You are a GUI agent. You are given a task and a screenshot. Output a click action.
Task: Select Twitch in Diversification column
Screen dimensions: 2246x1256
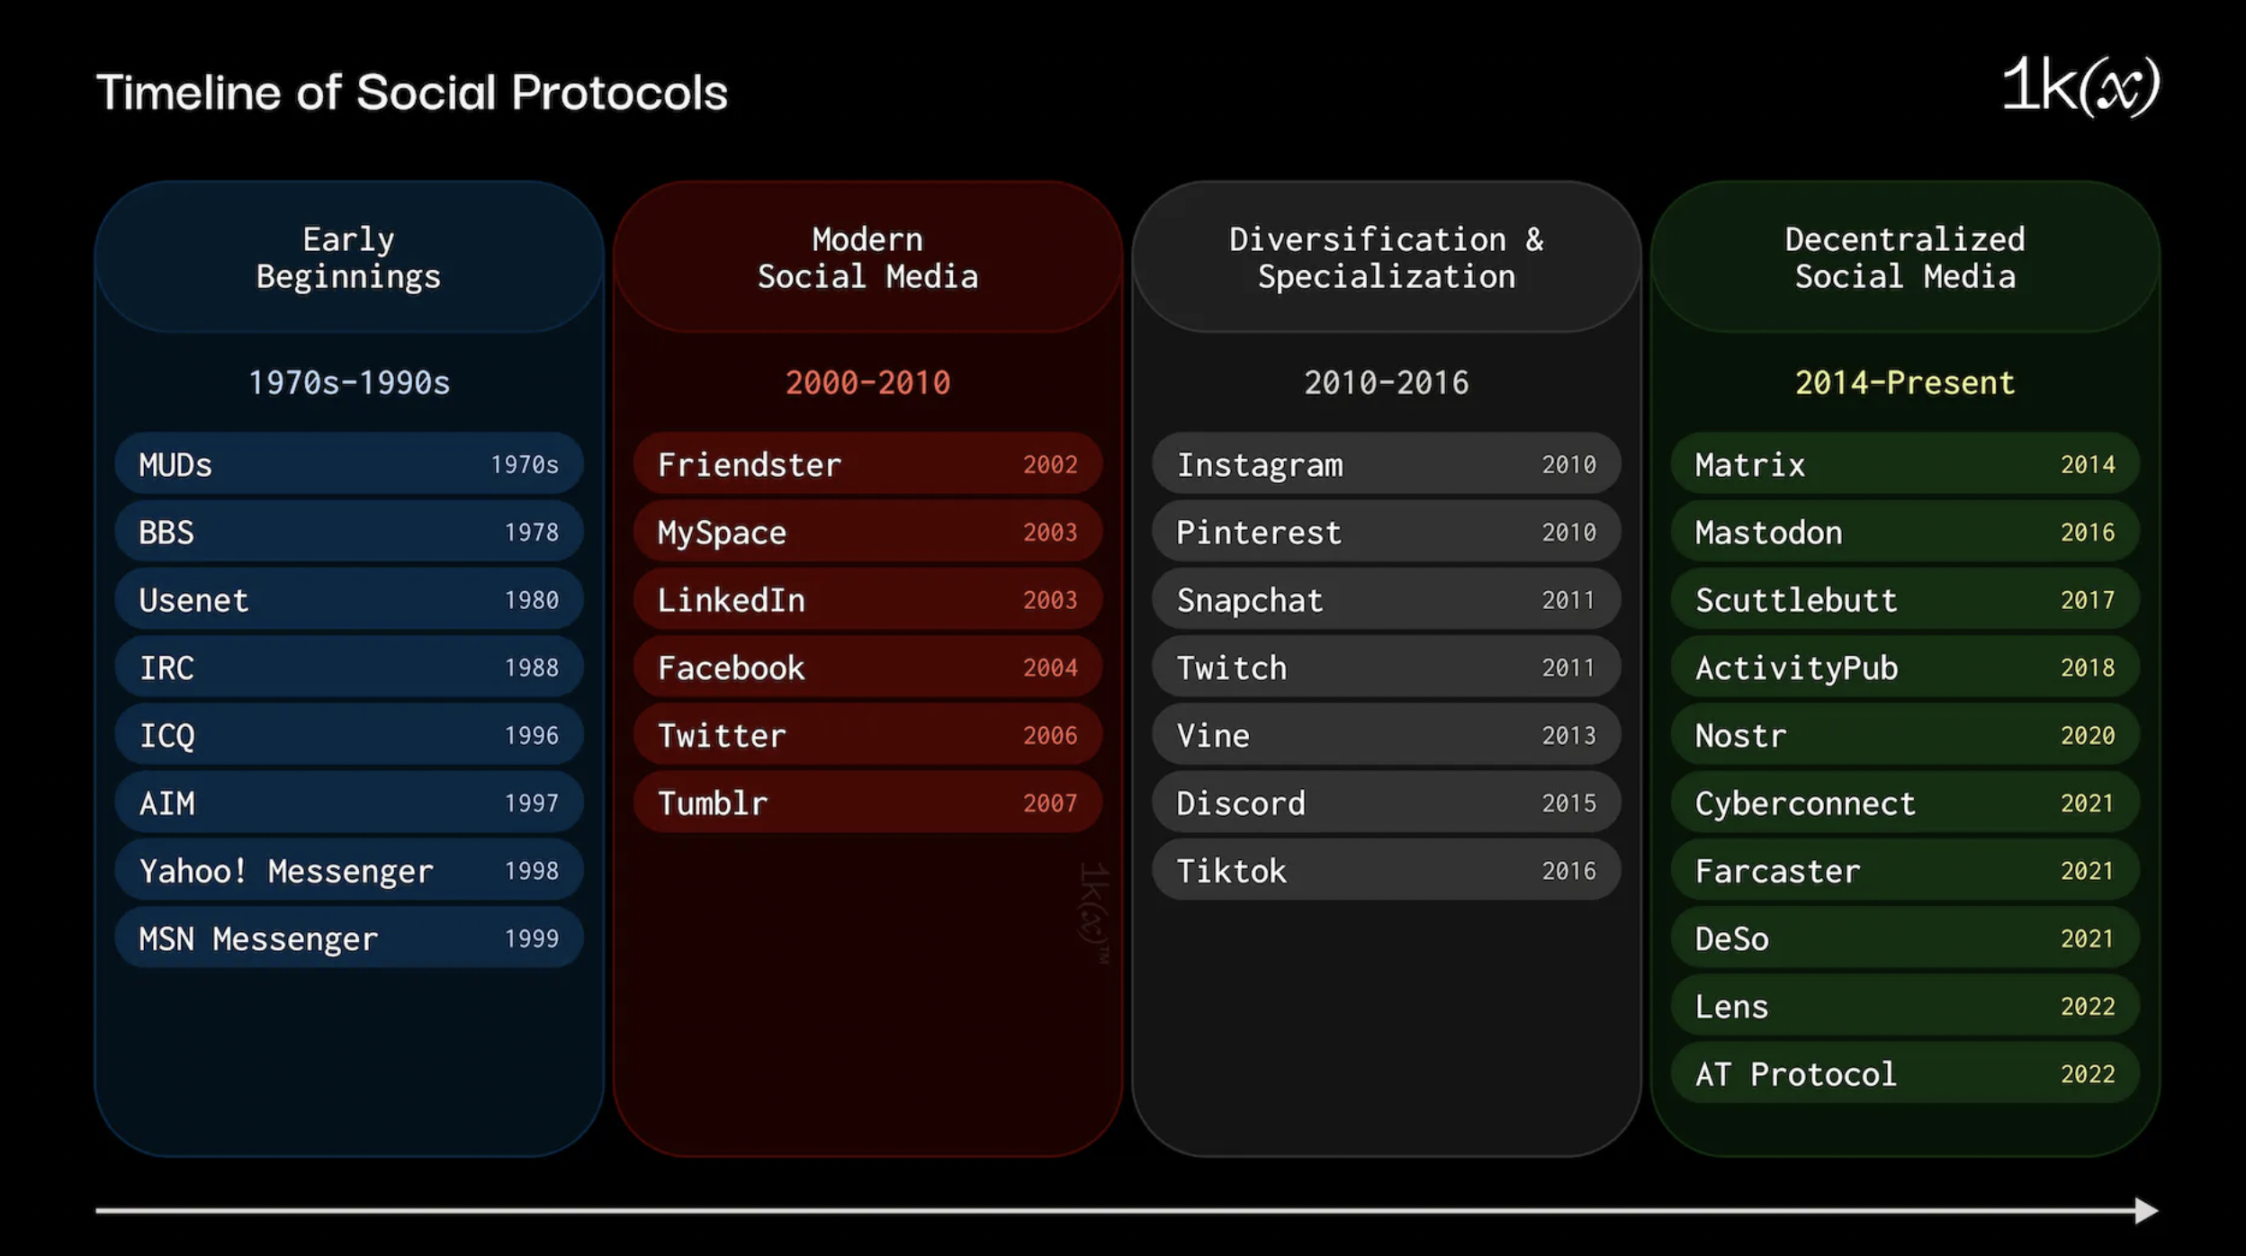(x=1386, y=667)
